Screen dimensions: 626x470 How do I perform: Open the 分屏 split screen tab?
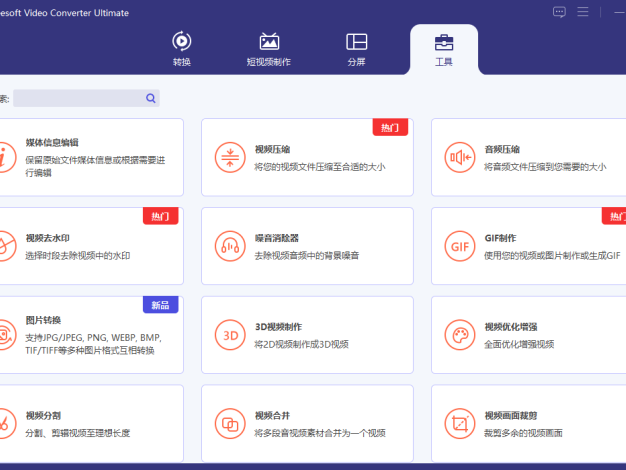[357, 48]
